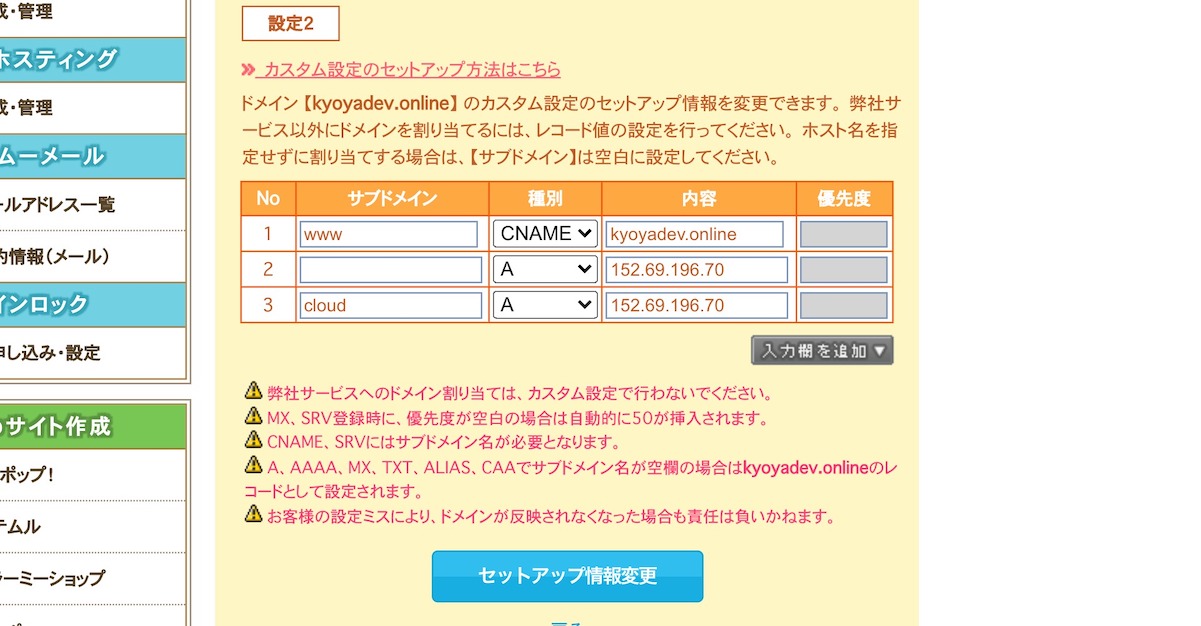Click the cloud subdomain text field
This screenshot has width=1201, height=626.
coord(390,305)
